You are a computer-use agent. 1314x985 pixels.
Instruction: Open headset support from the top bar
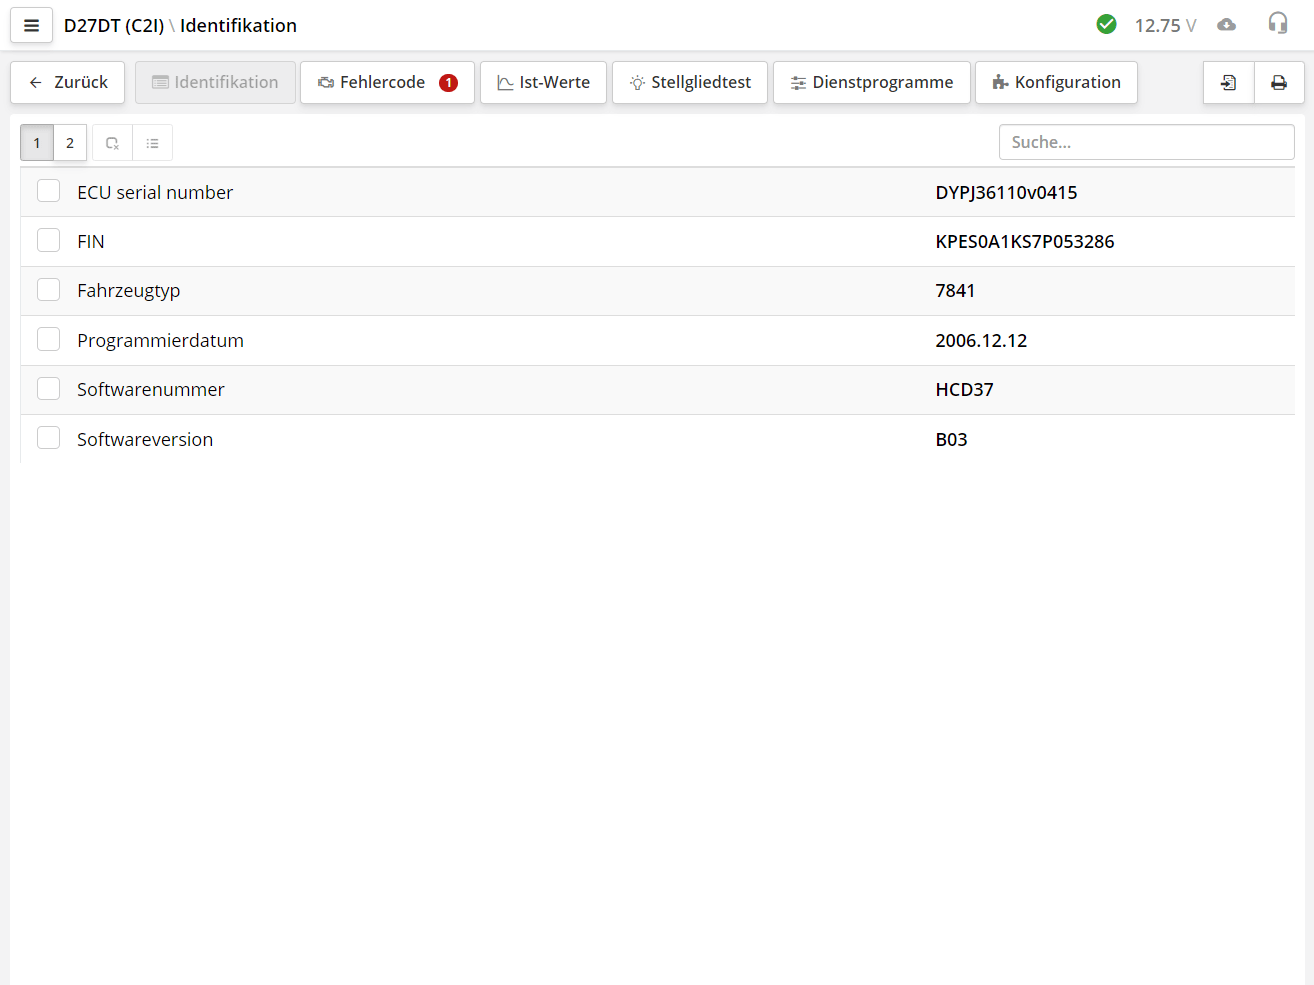pyautogui.click(x=1278, y=24)
